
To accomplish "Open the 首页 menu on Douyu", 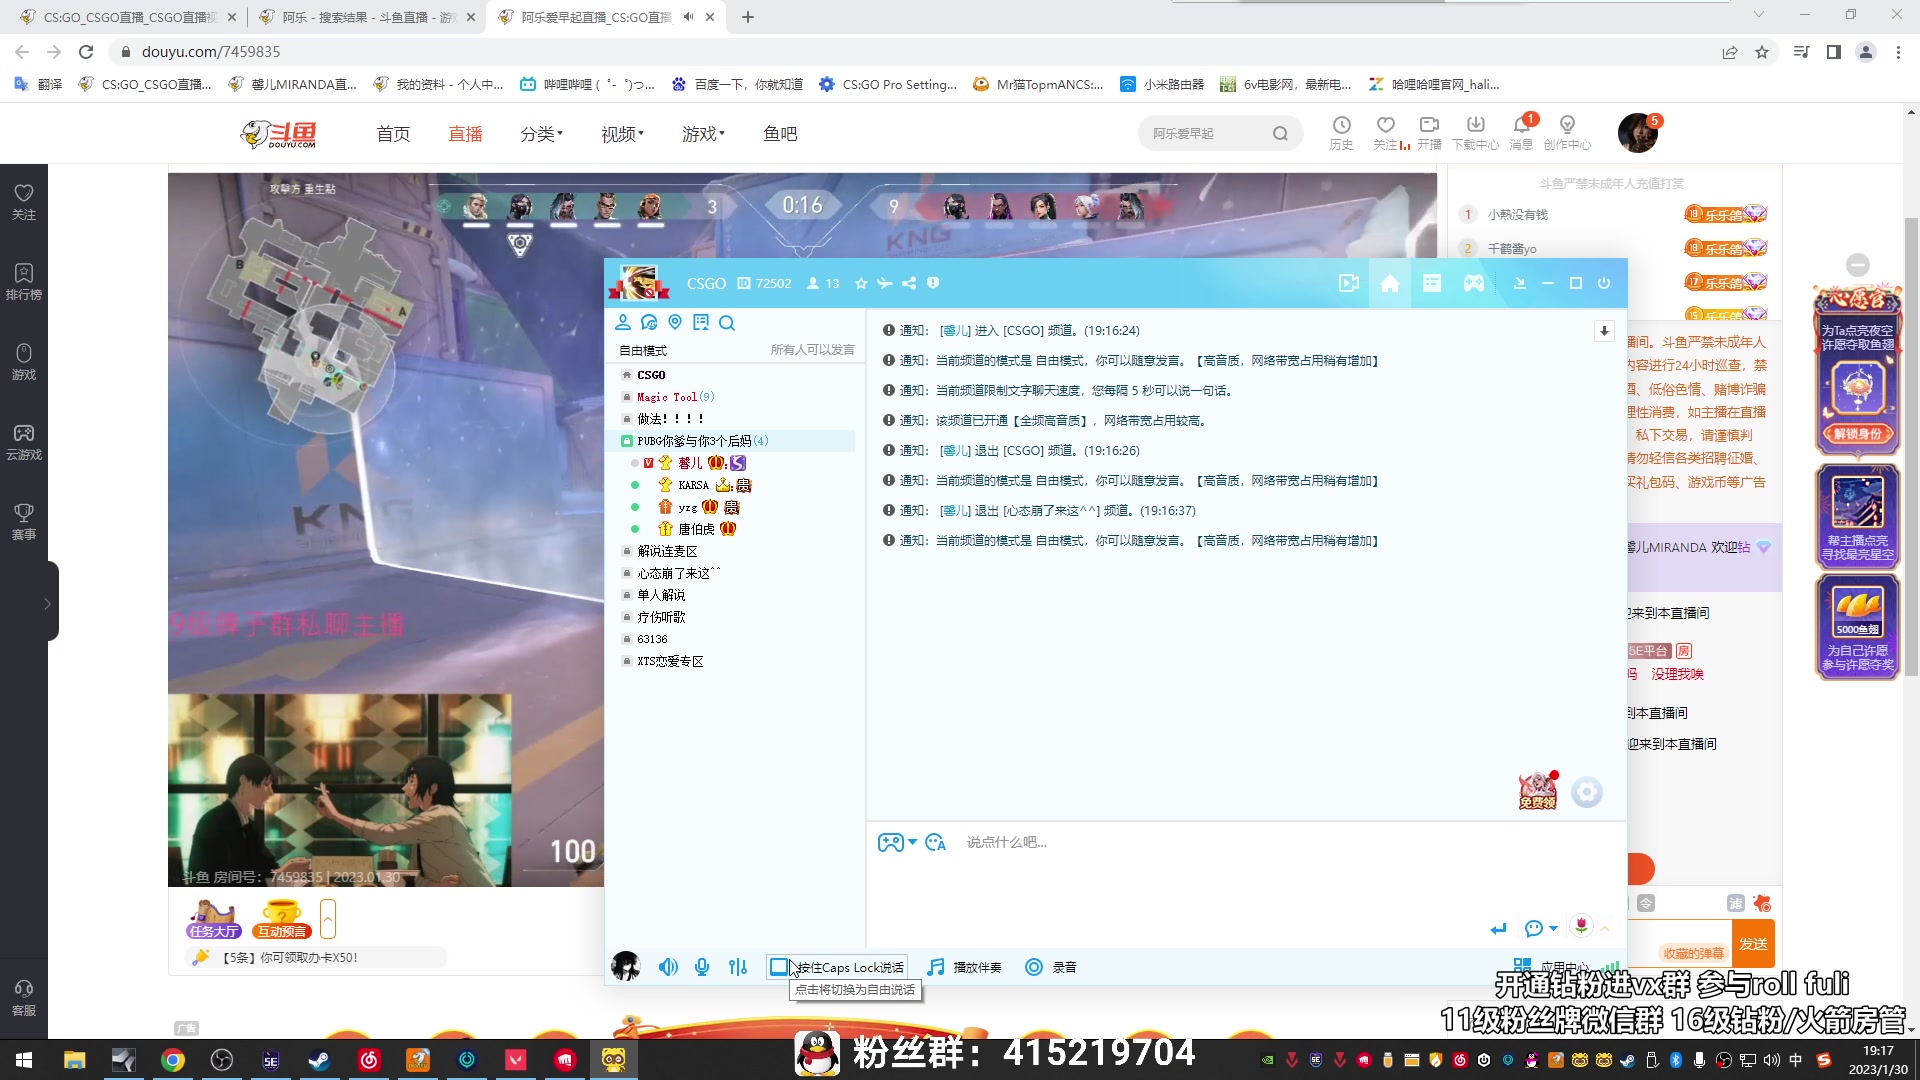I will (393, 134).
